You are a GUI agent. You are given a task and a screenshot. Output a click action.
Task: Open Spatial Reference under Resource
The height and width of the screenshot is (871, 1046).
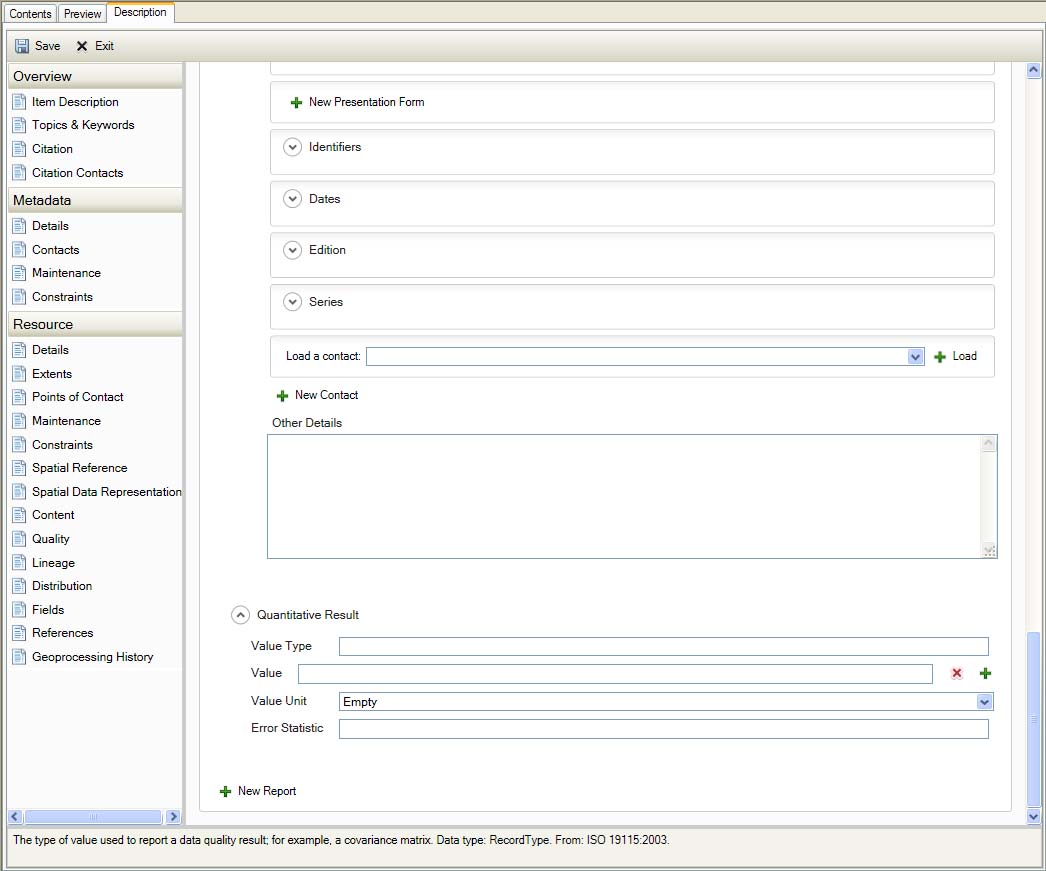[x=79, y=468]
